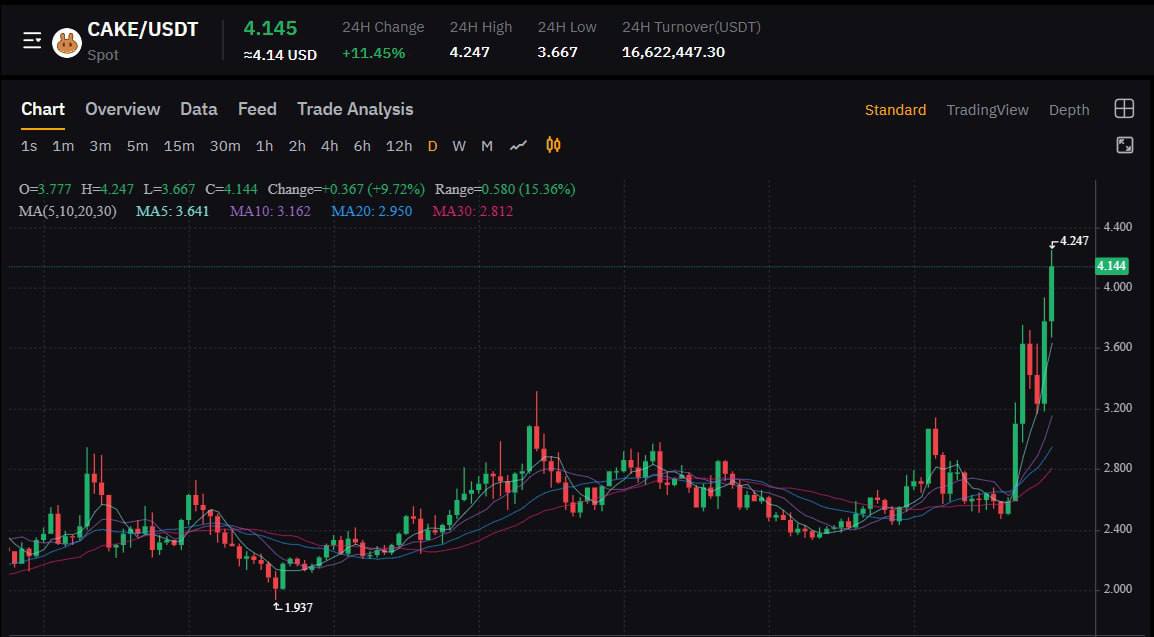
Task: Switch to line chart style icon
Action: (518, 146)
